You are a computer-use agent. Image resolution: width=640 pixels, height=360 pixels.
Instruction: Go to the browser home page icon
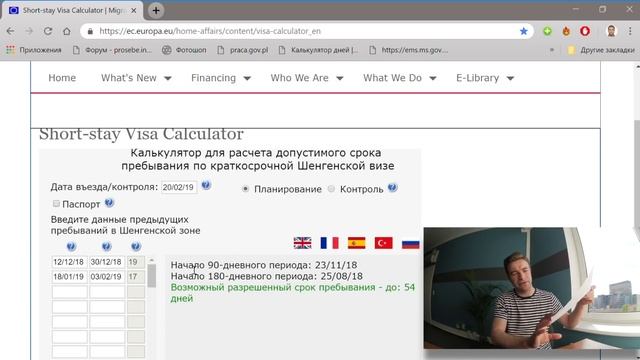click(67, 31)
